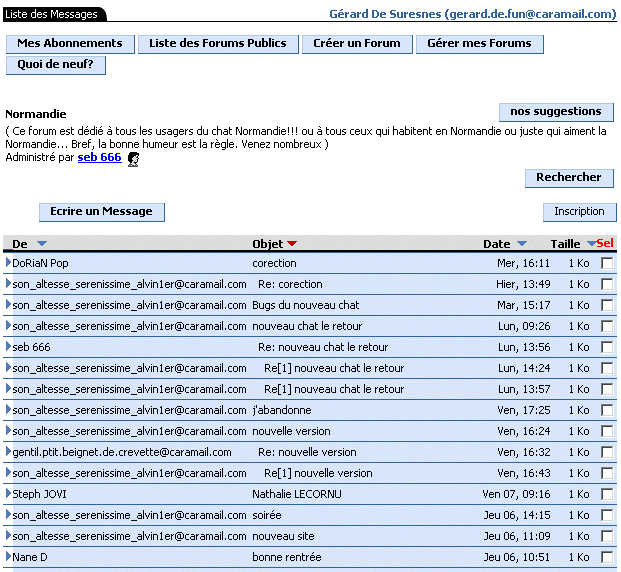Expand arrow on seb 666 message row
This screenshot has height=572, width=621.
(8, 346)
